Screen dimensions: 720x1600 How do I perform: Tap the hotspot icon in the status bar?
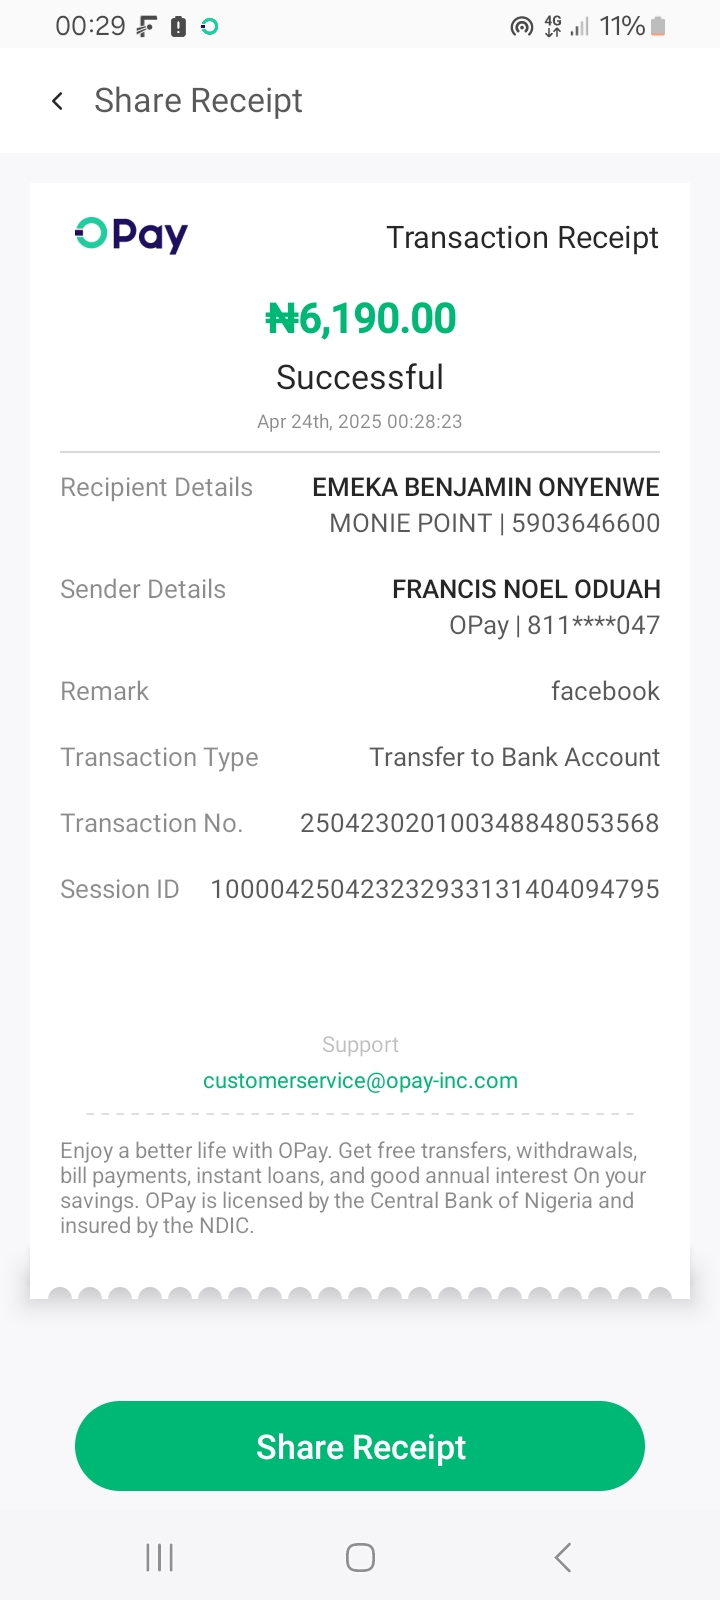(521, 27)
